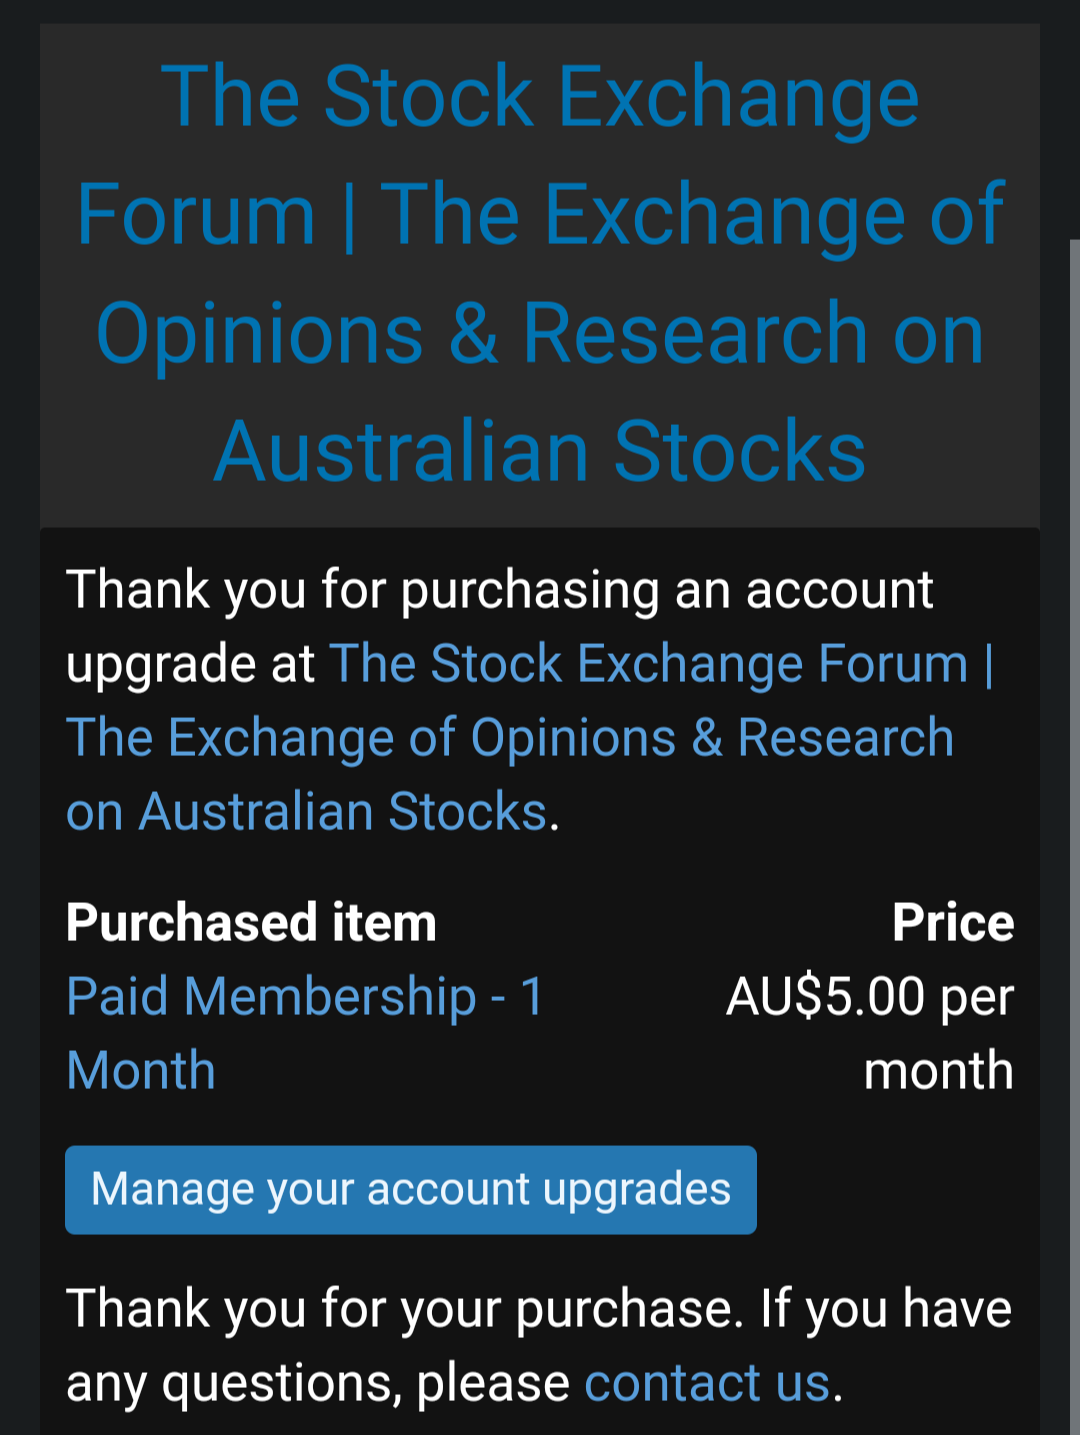Click 'Australian Stocks' in the large header title
Image resolution: width=1080 pixels, height=1435 pixels.
(540, 452)
